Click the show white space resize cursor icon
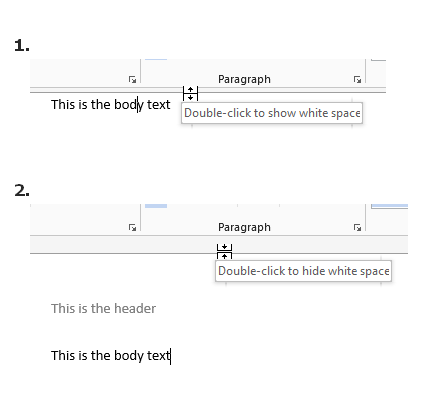 pos(190,93)
